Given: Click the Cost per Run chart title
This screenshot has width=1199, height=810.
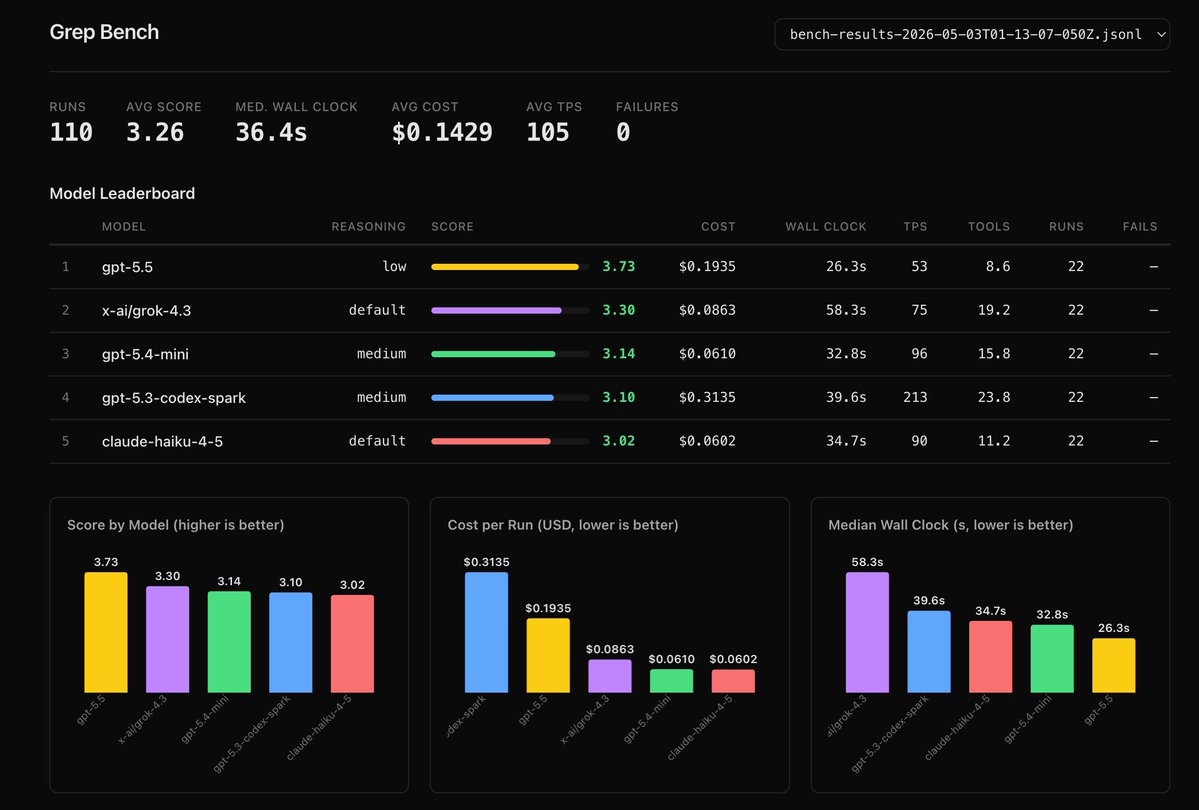Looking at the screenshot, I should tap(563, 525).
